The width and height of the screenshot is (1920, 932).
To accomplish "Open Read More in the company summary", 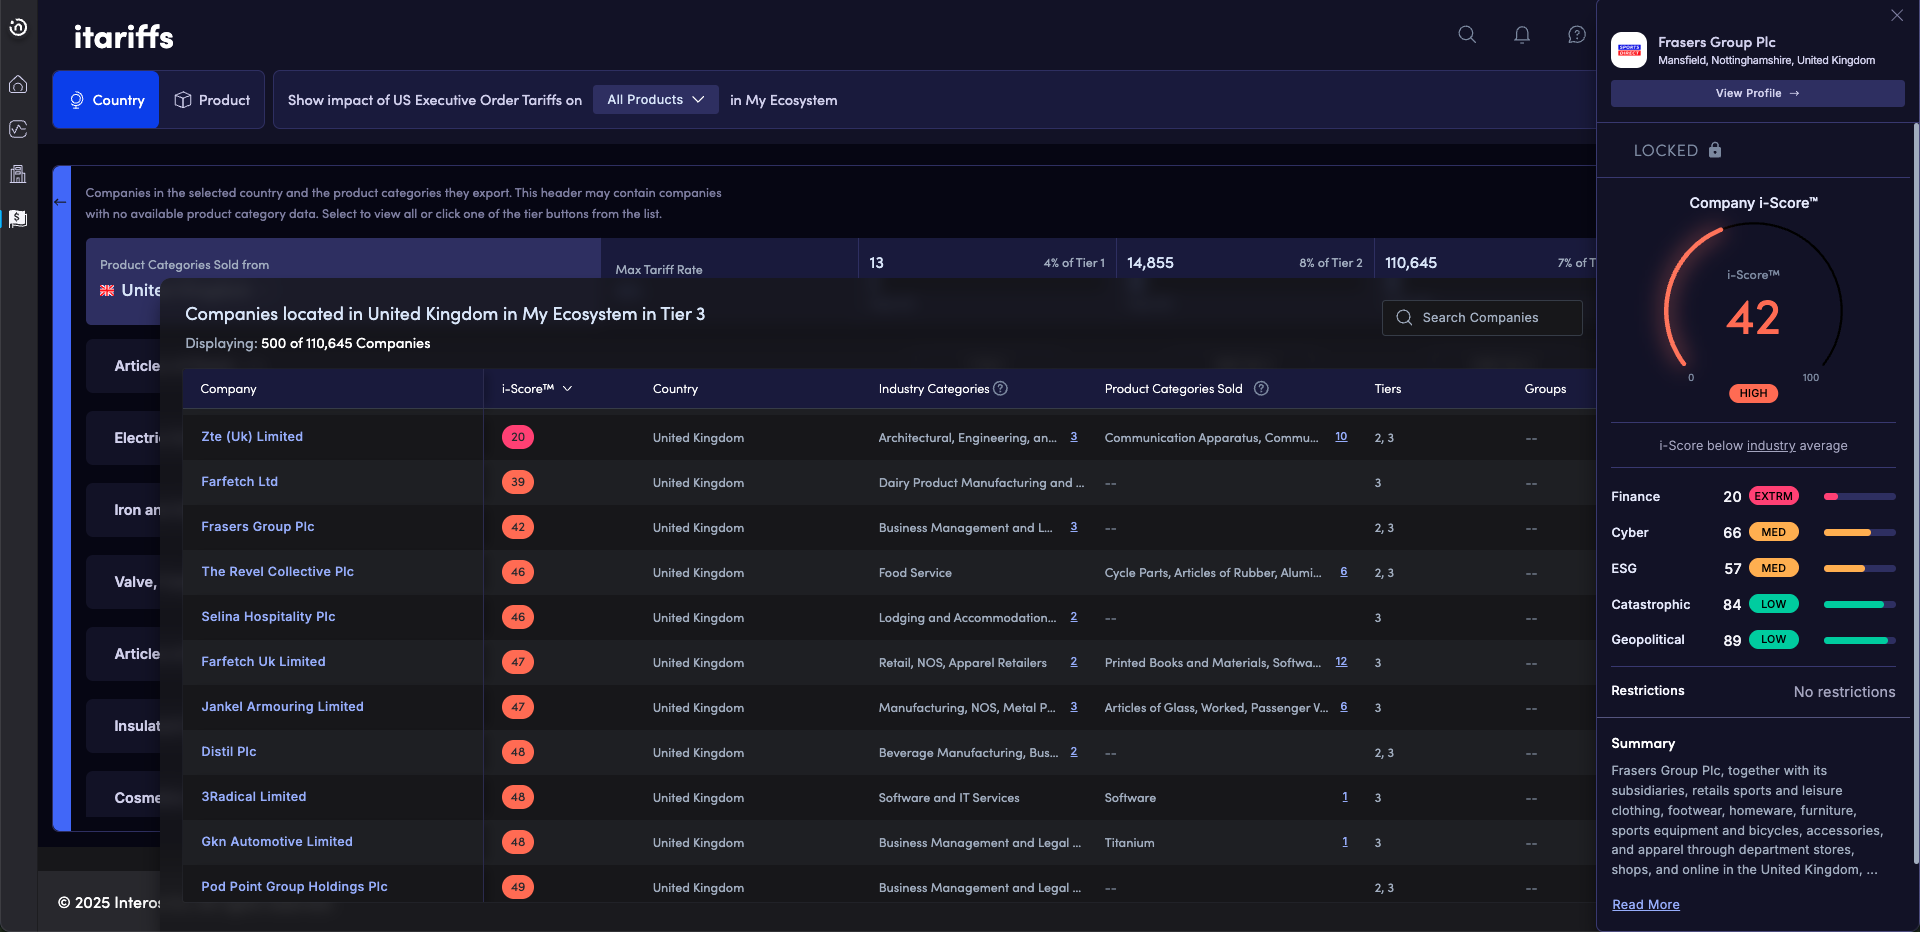I will [1645, 904].
